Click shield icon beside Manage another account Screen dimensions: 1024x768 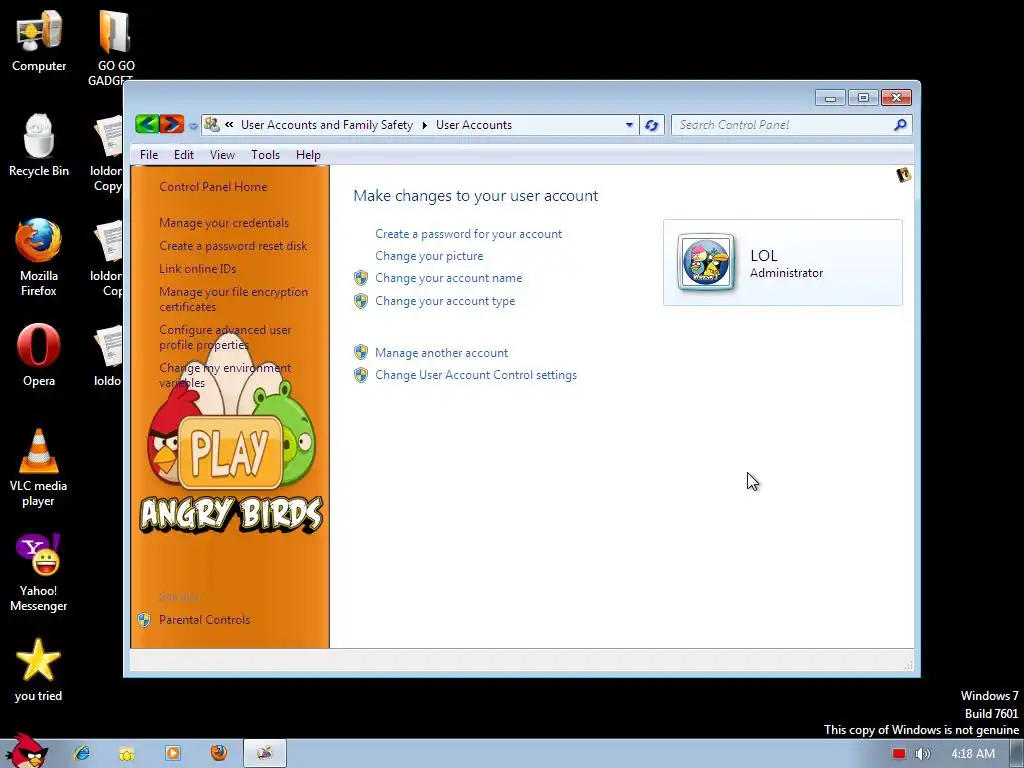coord(360,353)
